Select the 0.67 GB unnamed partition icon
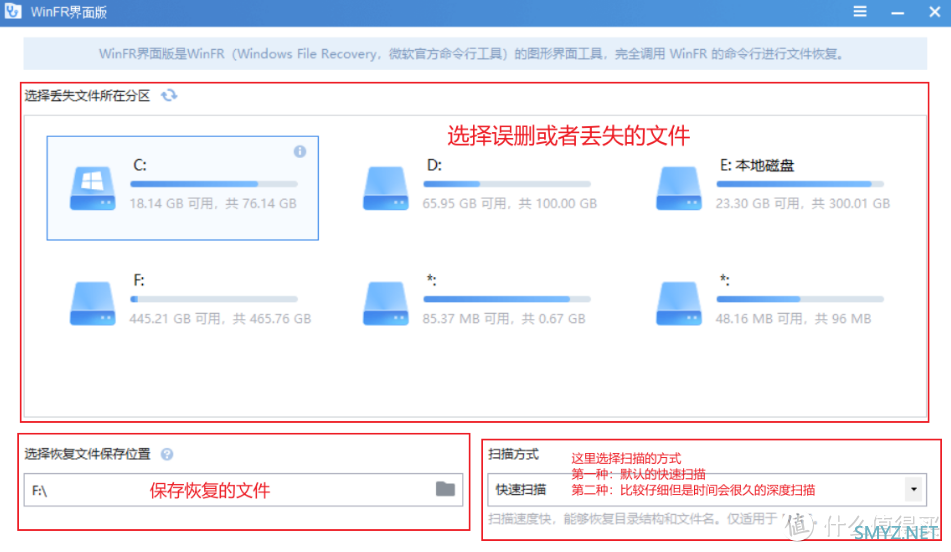Screen dimensions: 951x552 (386, 303)
